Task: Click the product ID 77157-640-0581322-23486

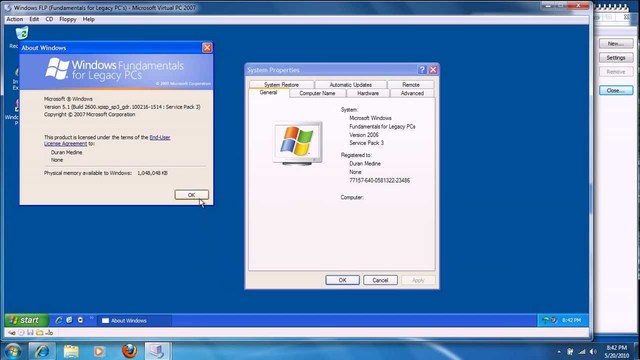Action: (x=380, y=180)
